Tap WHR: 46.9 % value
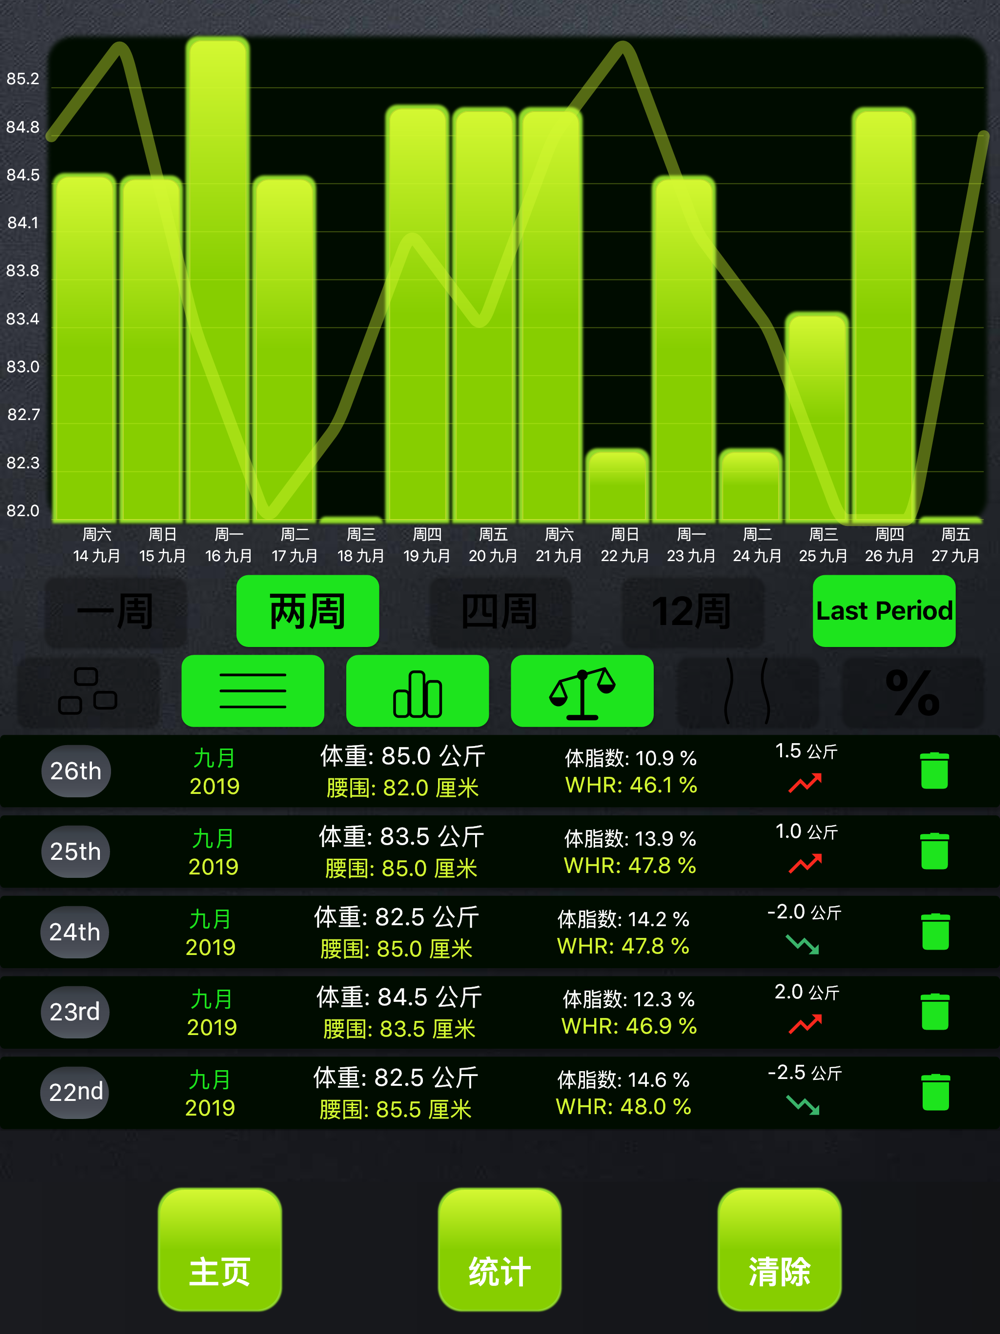 click(x=629, y=1026)
